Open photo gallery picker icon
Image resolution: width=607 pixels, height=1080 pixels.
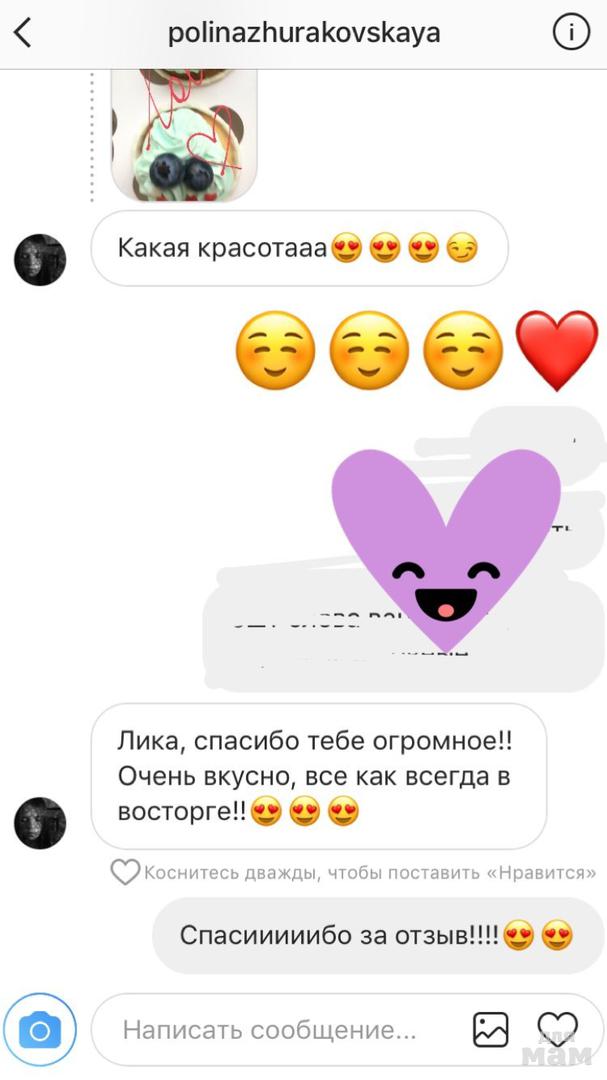point(491,1030)
